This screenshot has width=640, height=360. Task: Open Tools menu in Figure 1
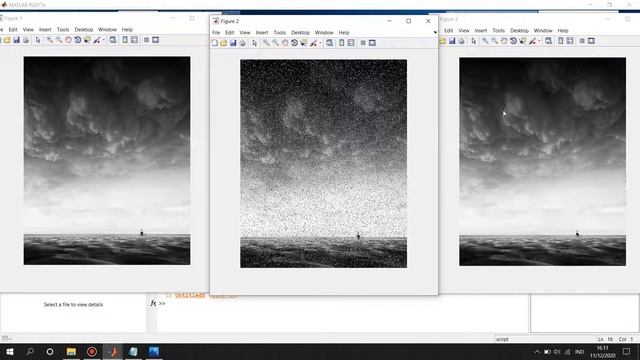[63, 30]
